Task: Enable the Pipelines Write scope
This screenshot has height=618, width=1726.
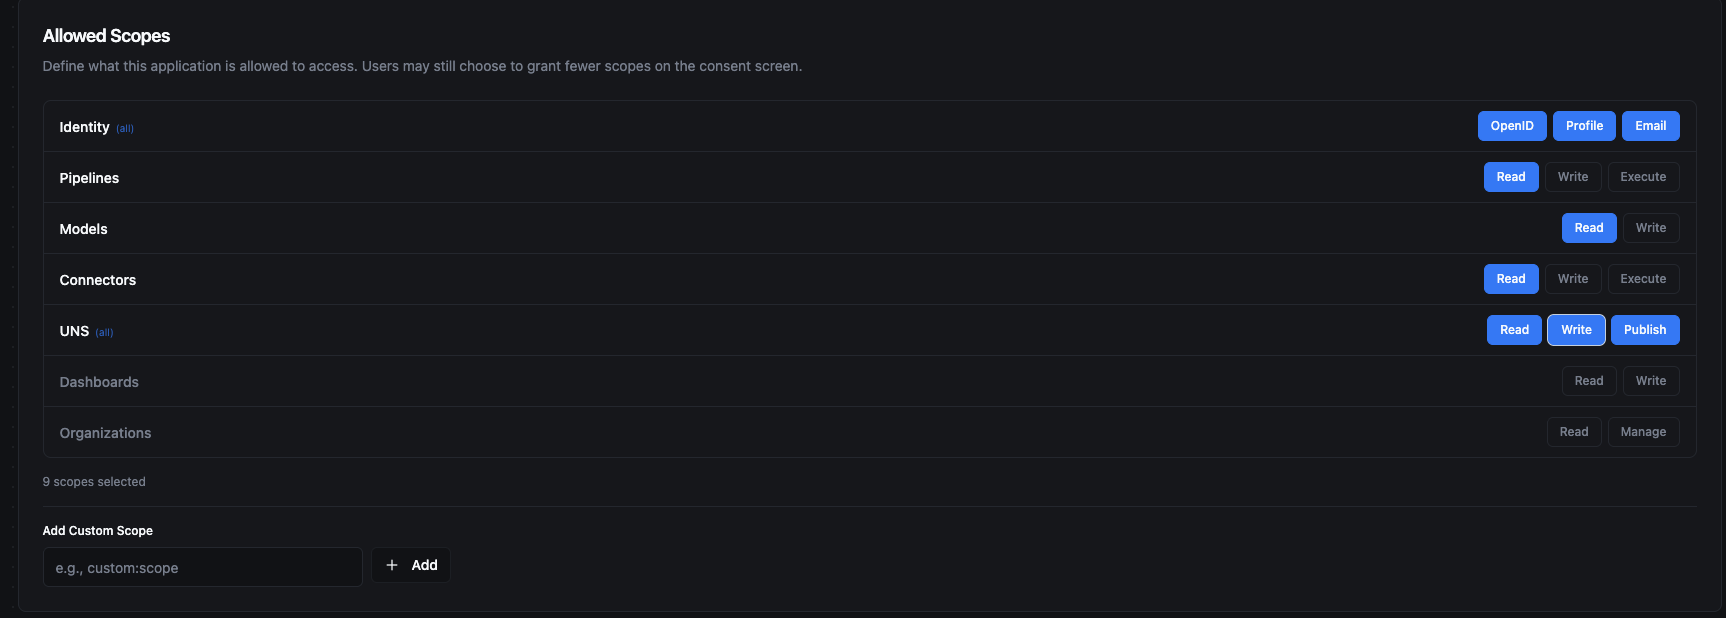Action: click(x=1572, y=177)
